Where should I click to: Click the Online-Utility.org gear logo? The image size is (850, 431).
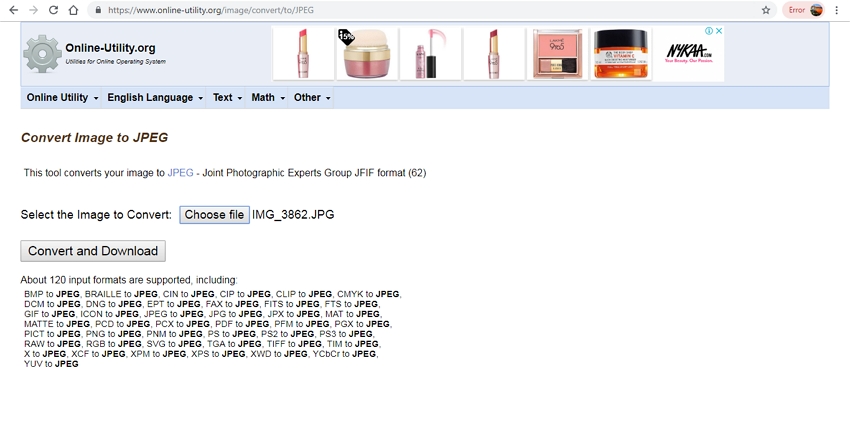coord(42,54)
